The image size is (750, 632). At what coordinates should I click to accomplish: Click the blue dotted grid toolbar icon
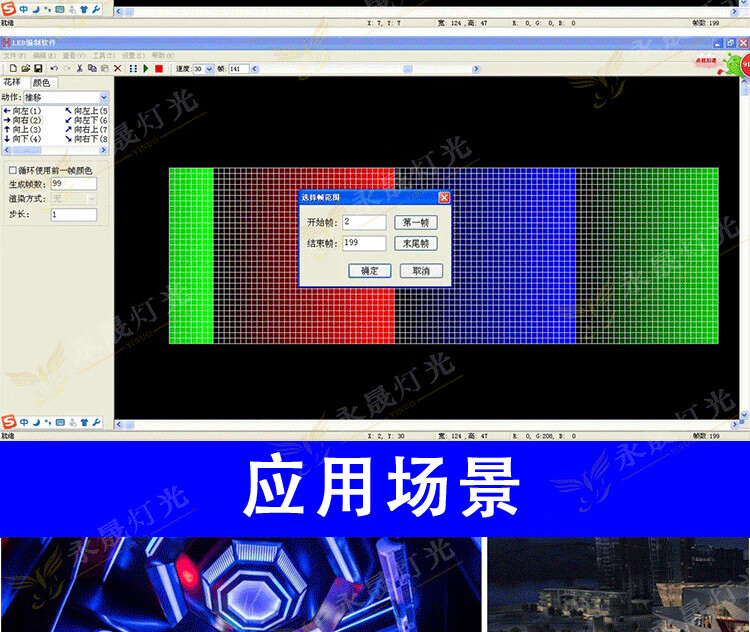(x=133, y=69)
